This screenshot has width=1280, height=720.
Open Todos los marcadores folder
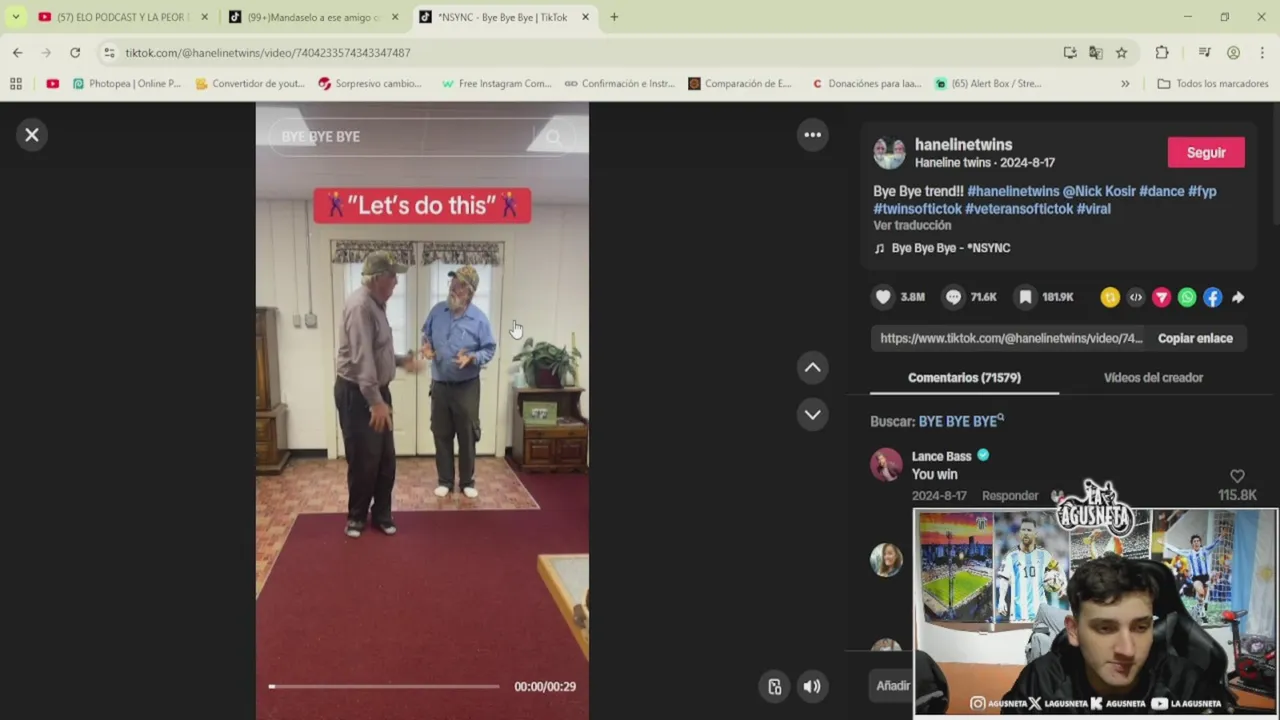coord(1213,84)
